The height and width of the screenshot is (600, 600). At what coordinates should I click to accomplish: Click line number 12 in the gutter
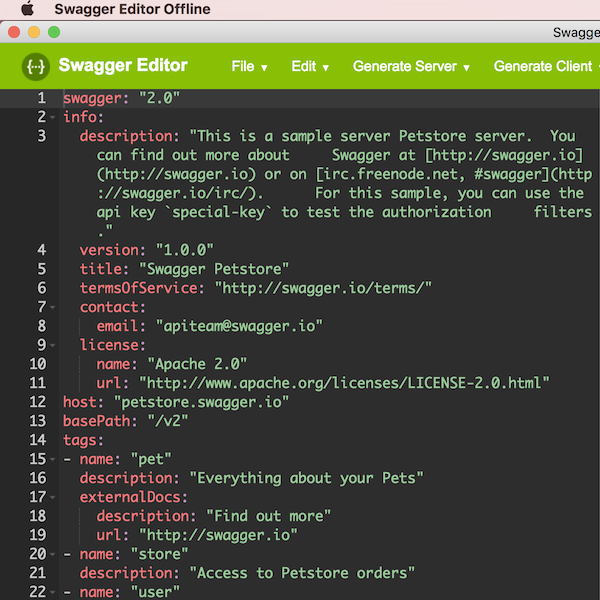[38, 402]
